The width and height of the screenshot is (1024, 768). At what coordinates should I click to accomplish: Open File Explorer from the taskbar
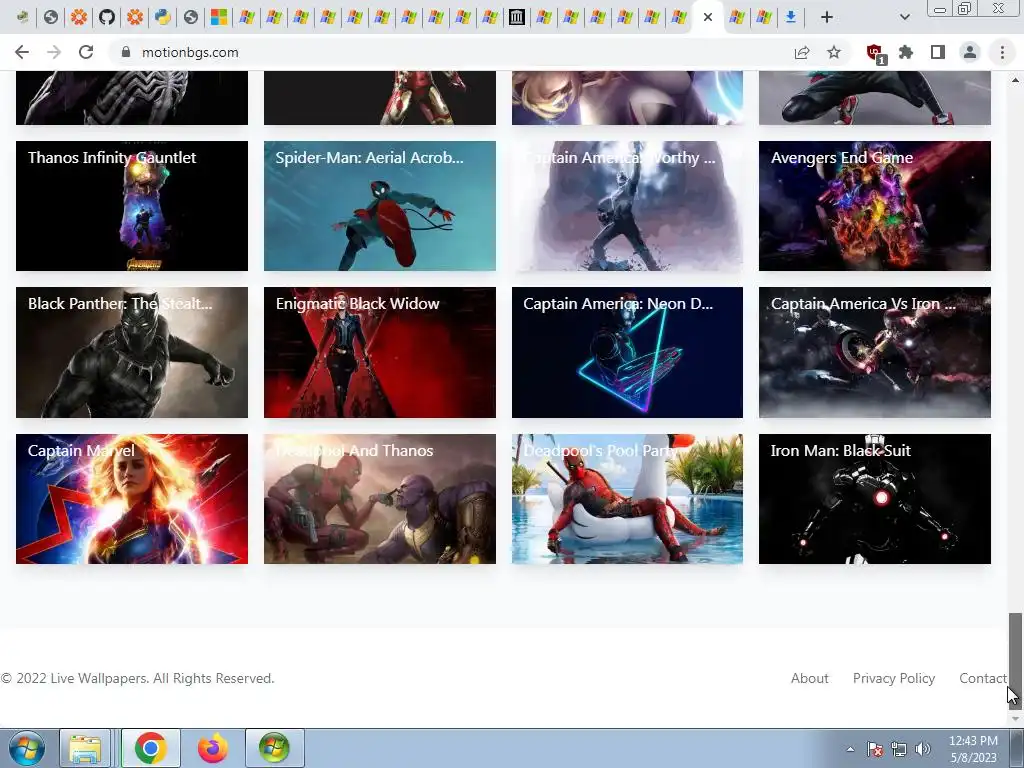(x=86, y=748)
